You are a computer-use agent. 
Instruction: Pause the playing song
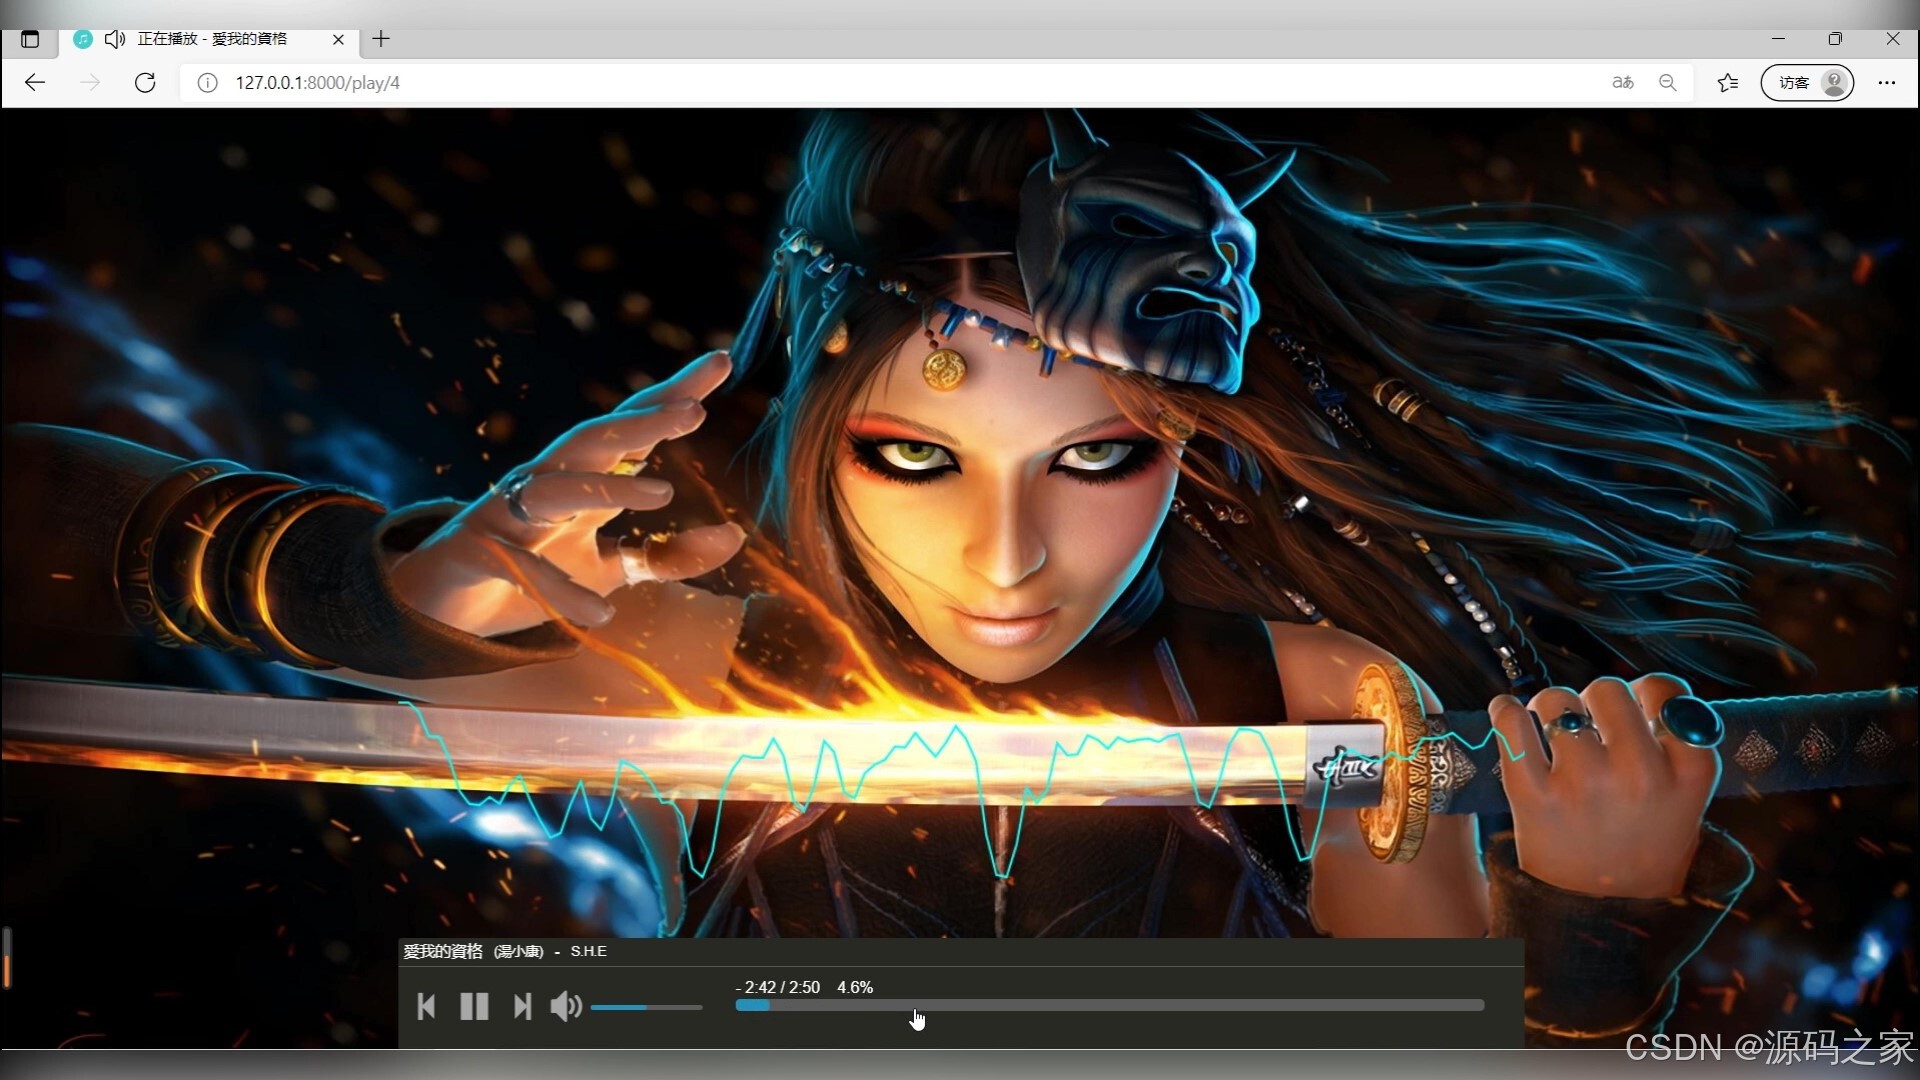point(474,1006)
